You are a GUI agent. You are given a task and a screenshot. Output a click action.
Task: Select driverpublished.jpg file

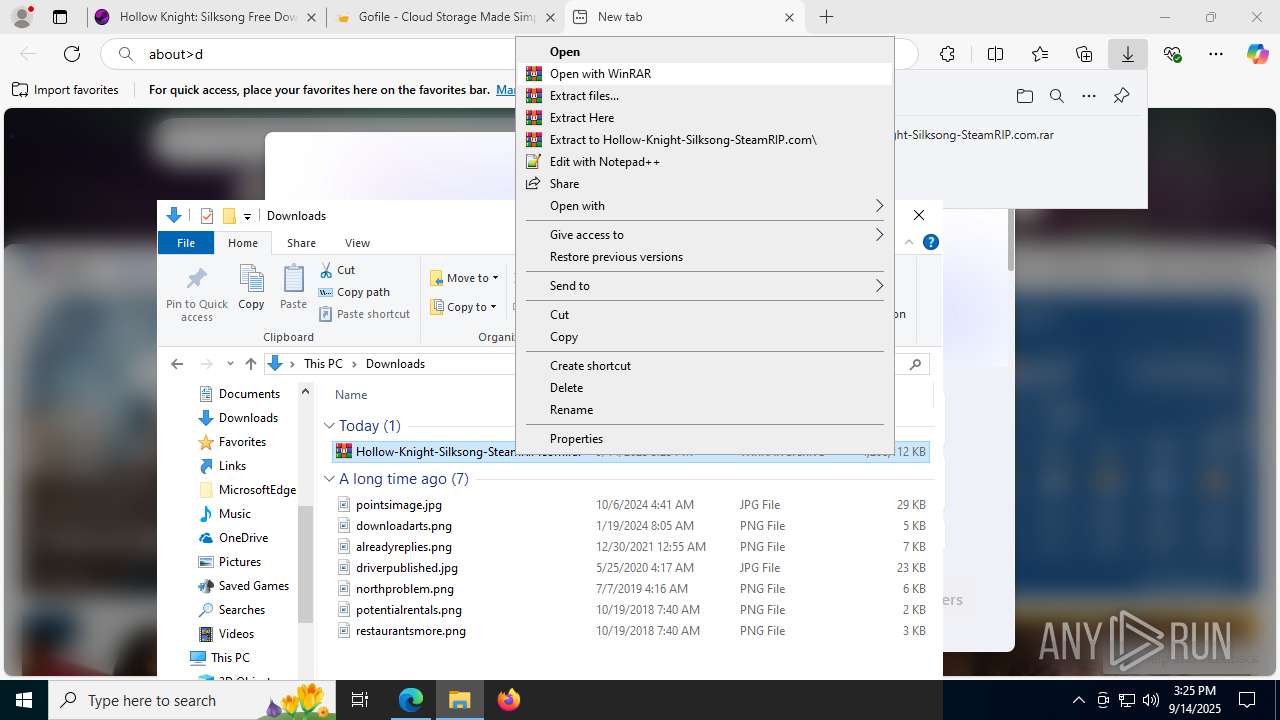click(406, 568)
